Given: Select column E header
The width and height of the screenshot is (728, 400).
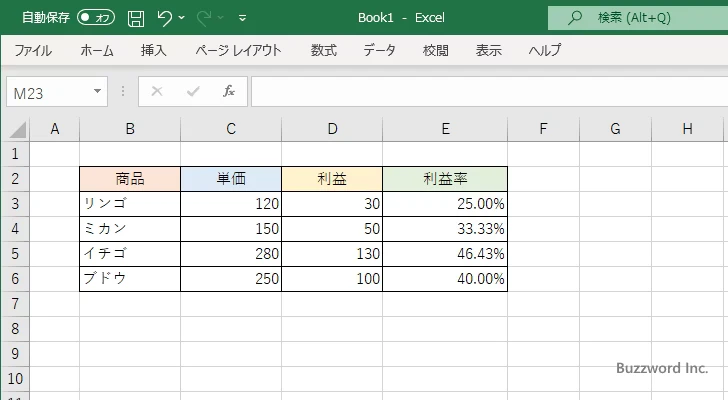Looking at the screenshot, I should coord(445,129).
